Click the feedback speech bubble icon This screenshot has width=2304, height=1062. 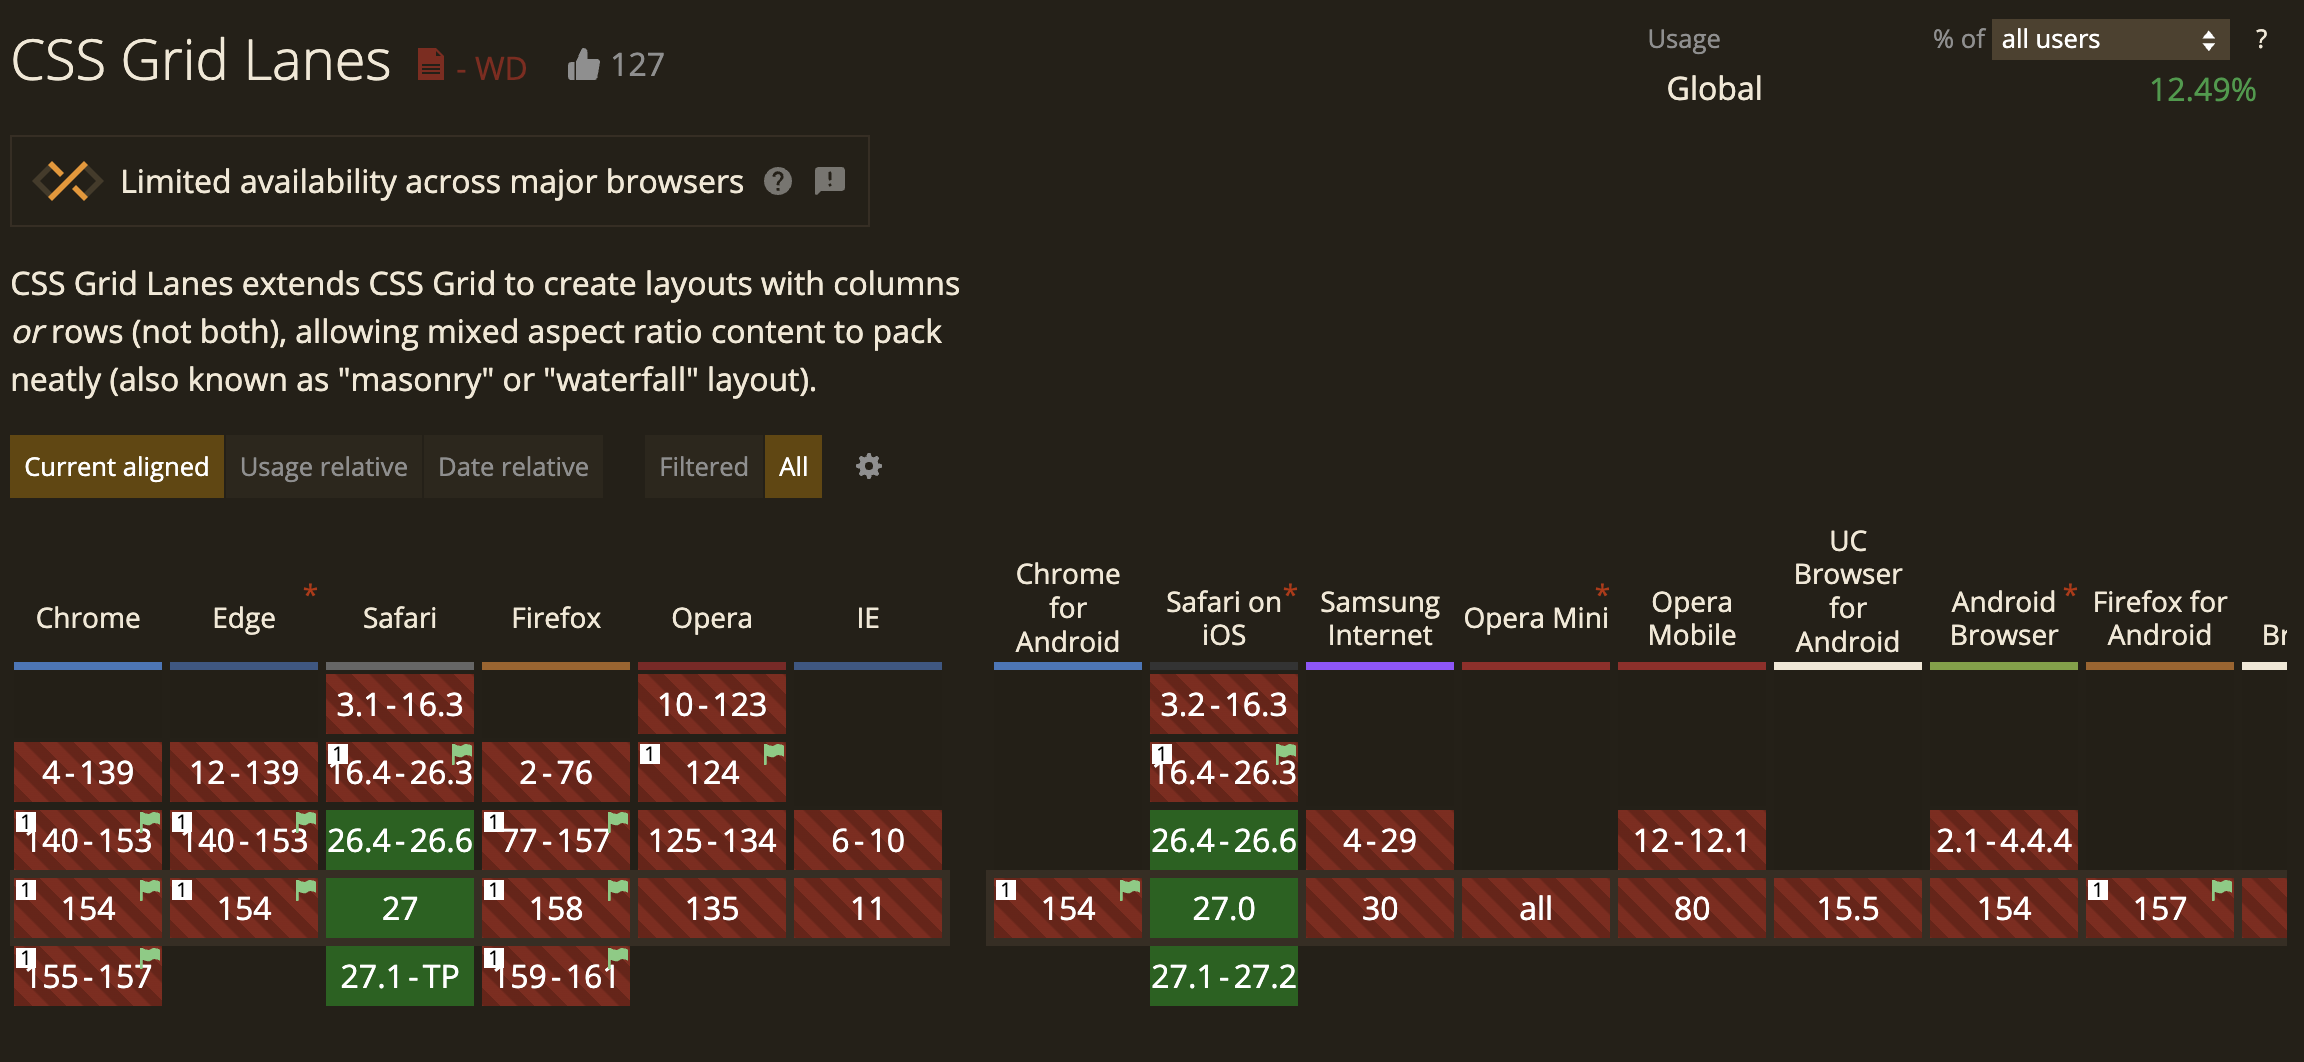coord(830,181)
